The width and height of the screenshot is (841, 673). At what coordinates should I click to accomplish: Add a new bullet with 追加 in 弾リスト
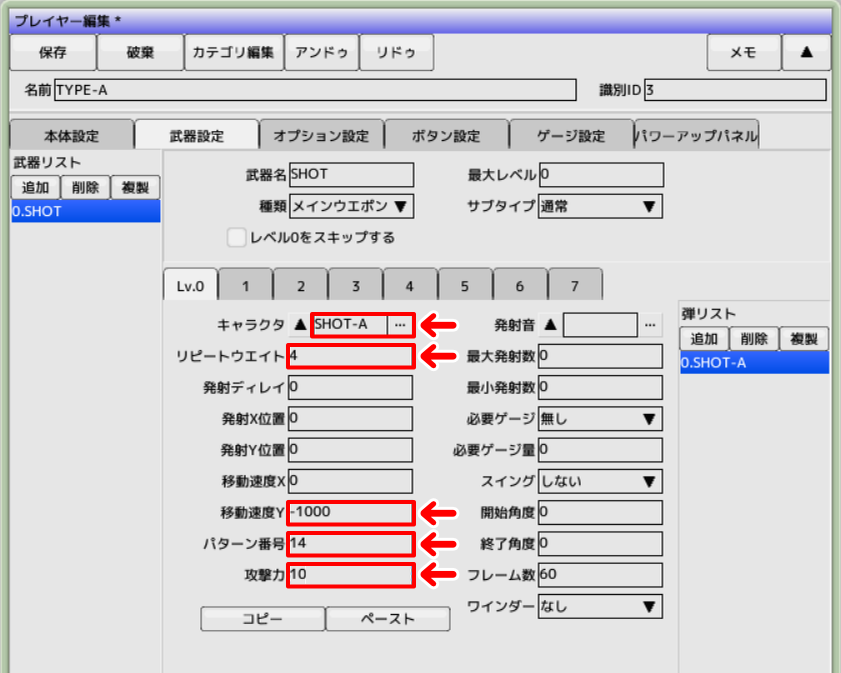point(705,338)
